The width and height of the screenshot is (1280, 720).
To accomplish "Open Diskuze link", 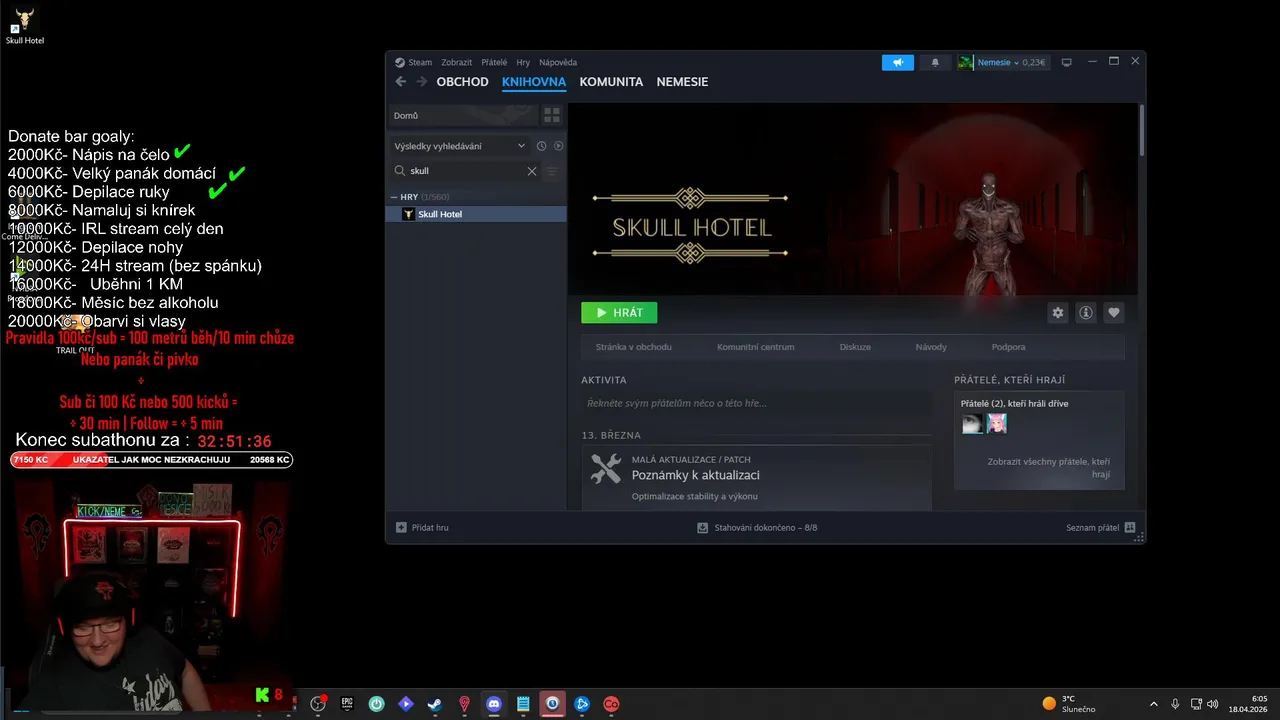I will point(855,347).
